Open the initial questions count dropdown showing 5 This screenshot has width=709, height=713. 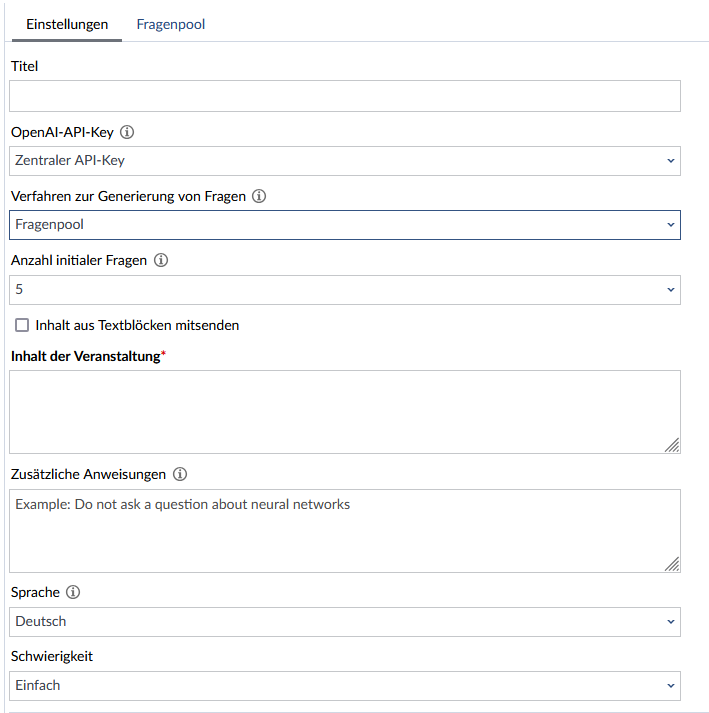pyautogui.click(x=345, y=290)
